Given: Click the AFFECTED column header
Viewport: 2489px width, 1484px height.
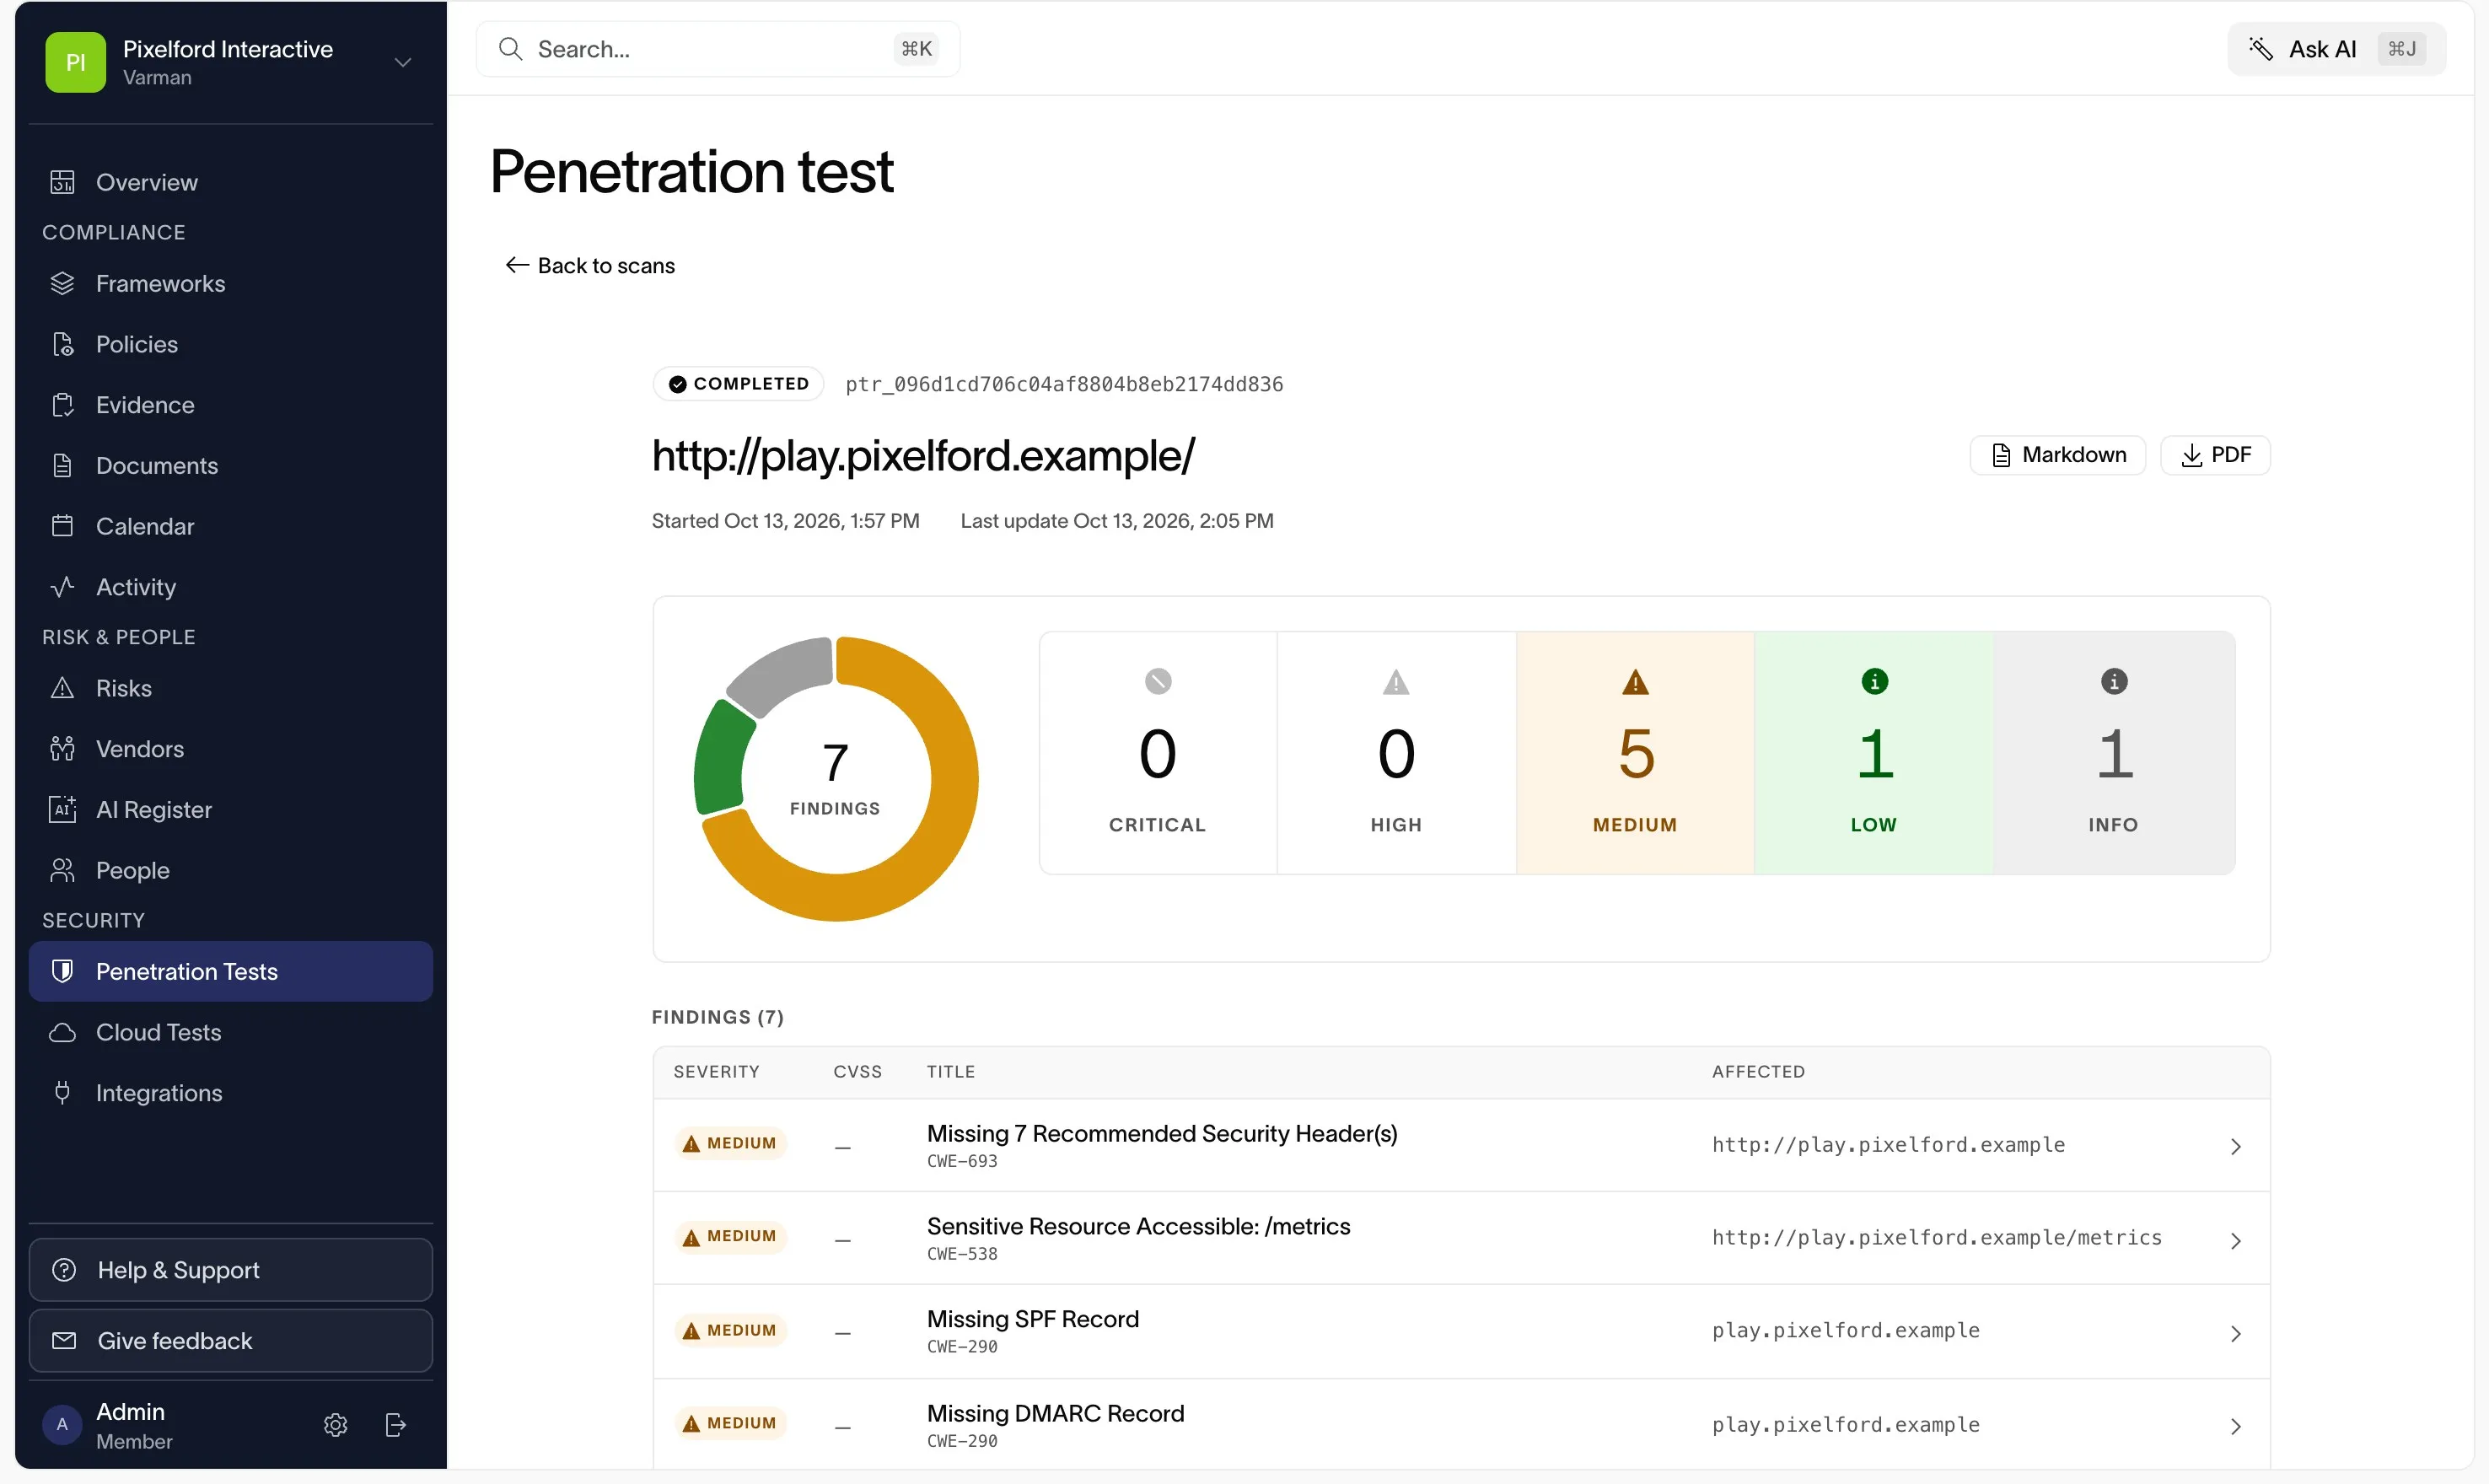Looking at the screenshot, I should tap(1758, 1072).
